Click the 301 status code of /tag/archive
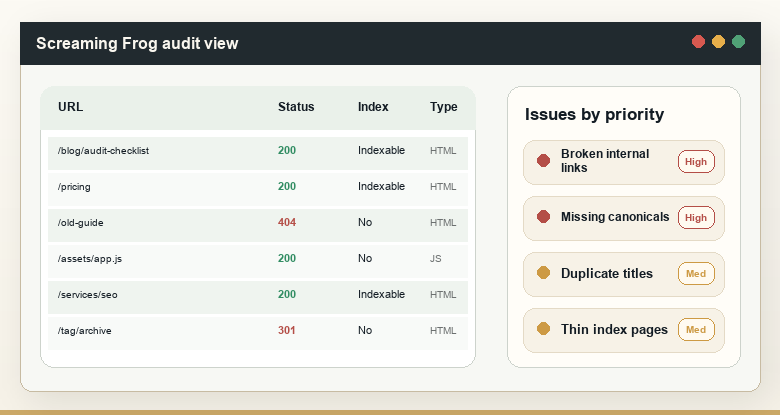The image size is (780, 415). (x=287, y=330)
